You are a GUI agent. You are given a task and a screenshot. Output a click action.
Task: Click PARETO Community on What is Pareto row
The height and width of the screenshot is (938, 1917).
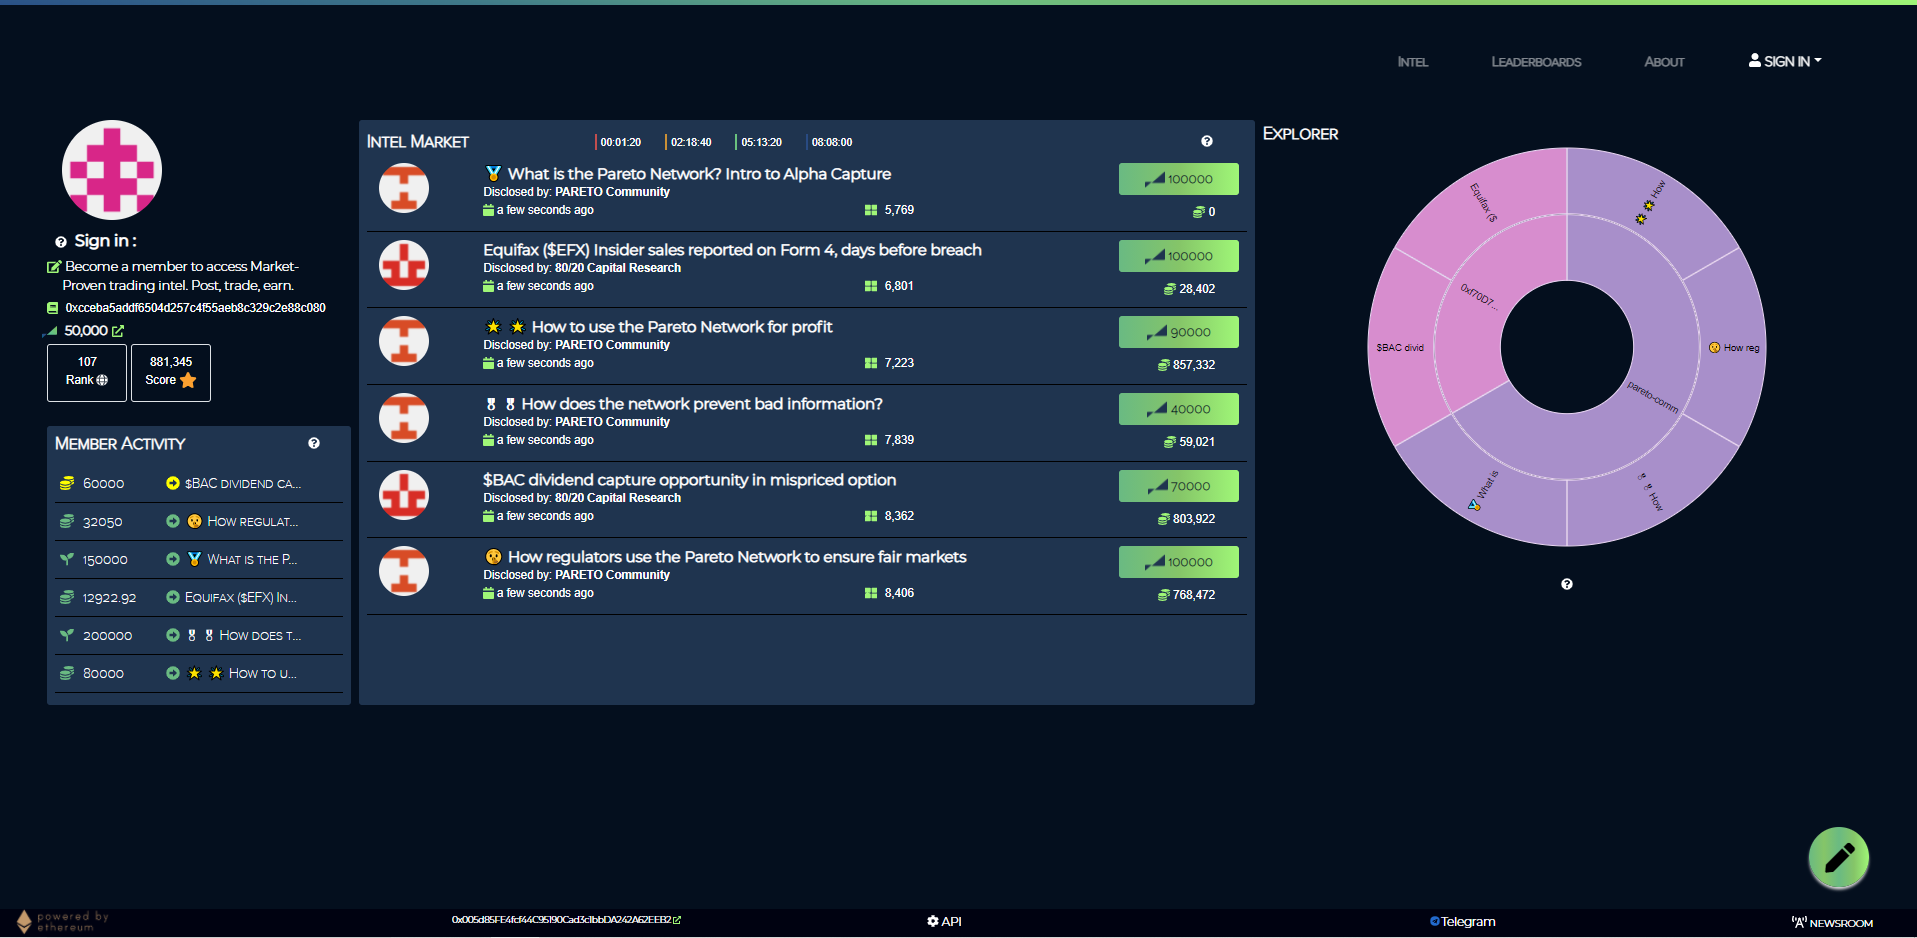click(612, 192)
